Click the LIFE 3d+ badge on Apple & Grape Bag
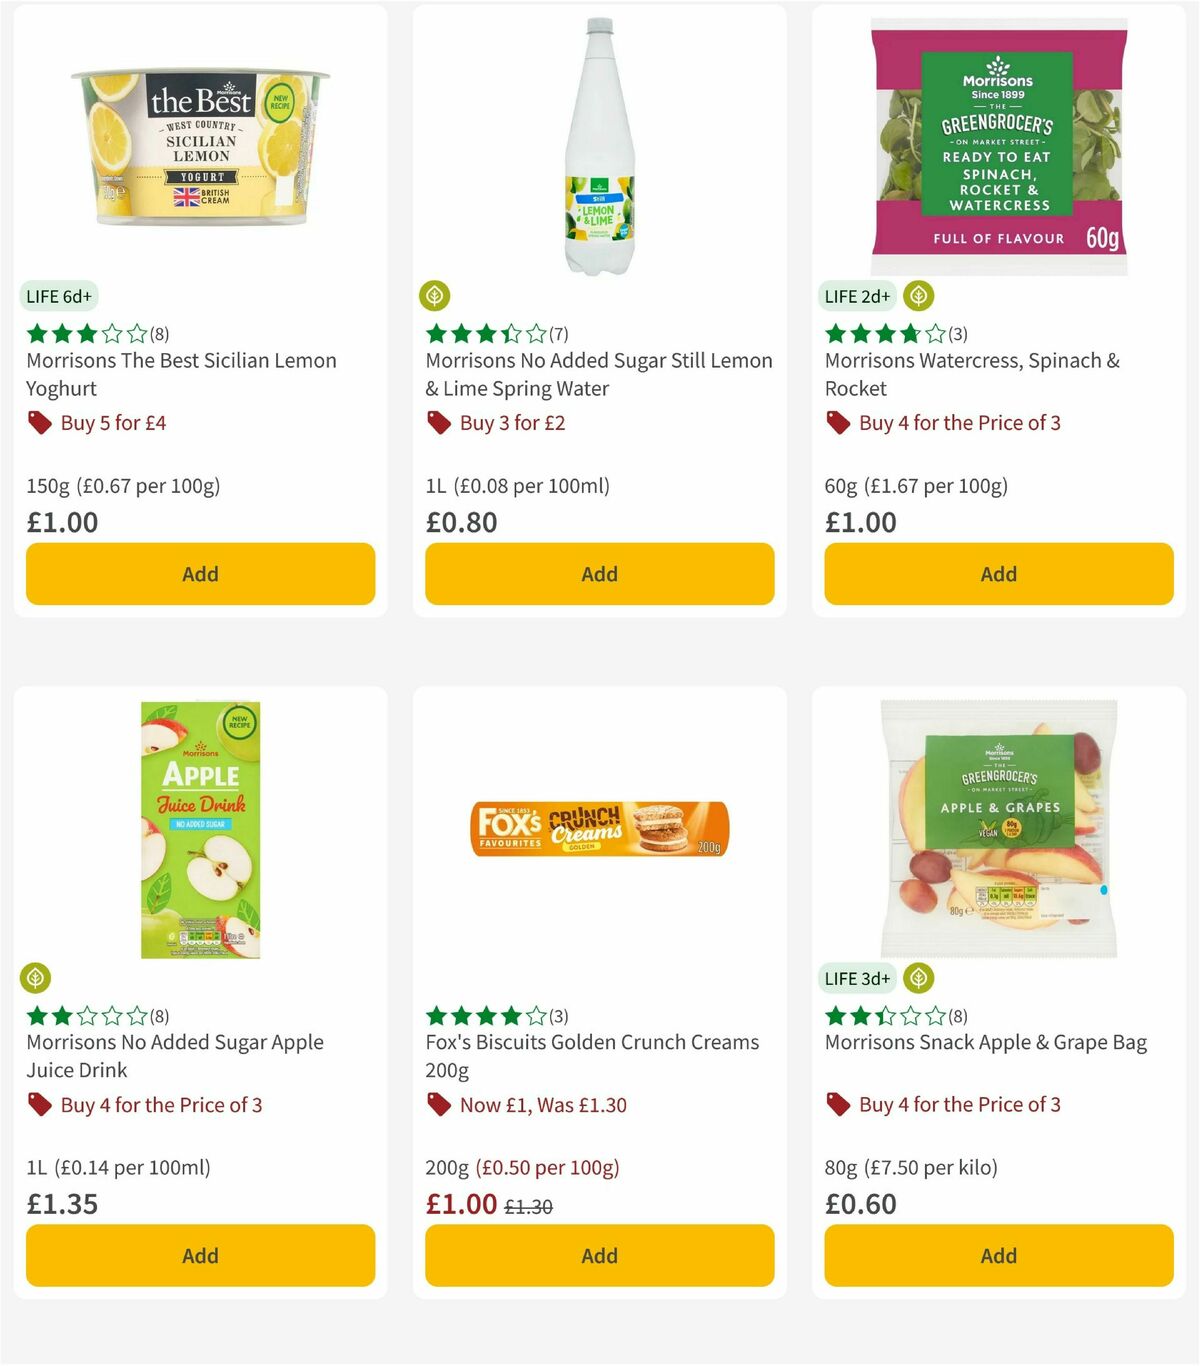 (x=858, y=978)
